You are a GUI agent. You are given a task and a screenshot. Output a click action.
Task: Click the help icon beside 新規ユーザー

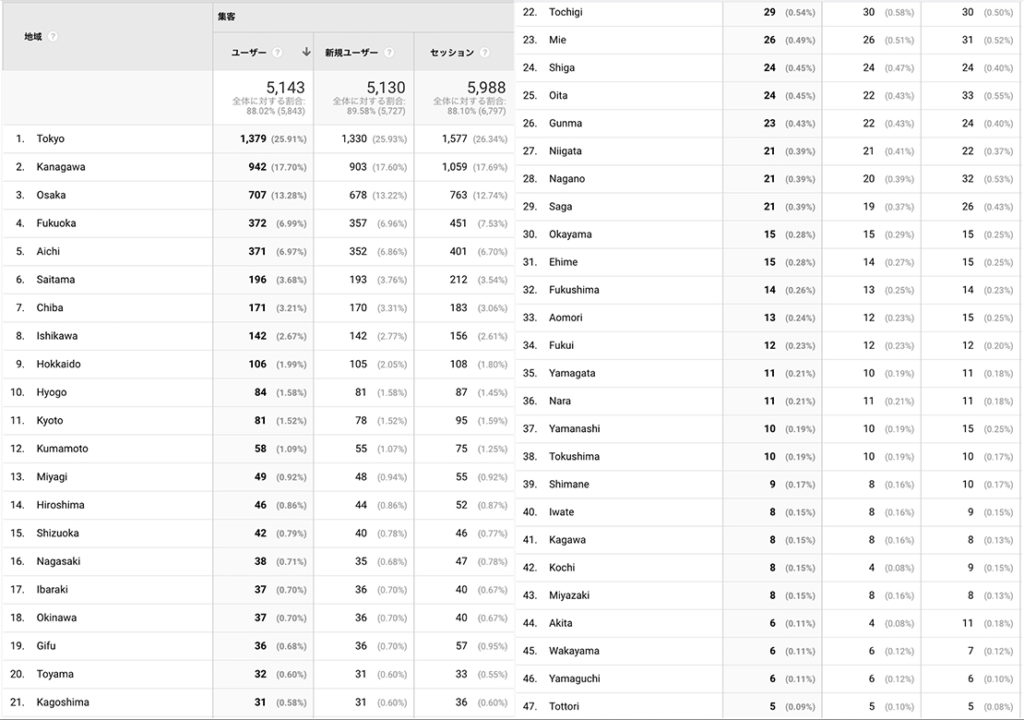(x=388, y=52)
